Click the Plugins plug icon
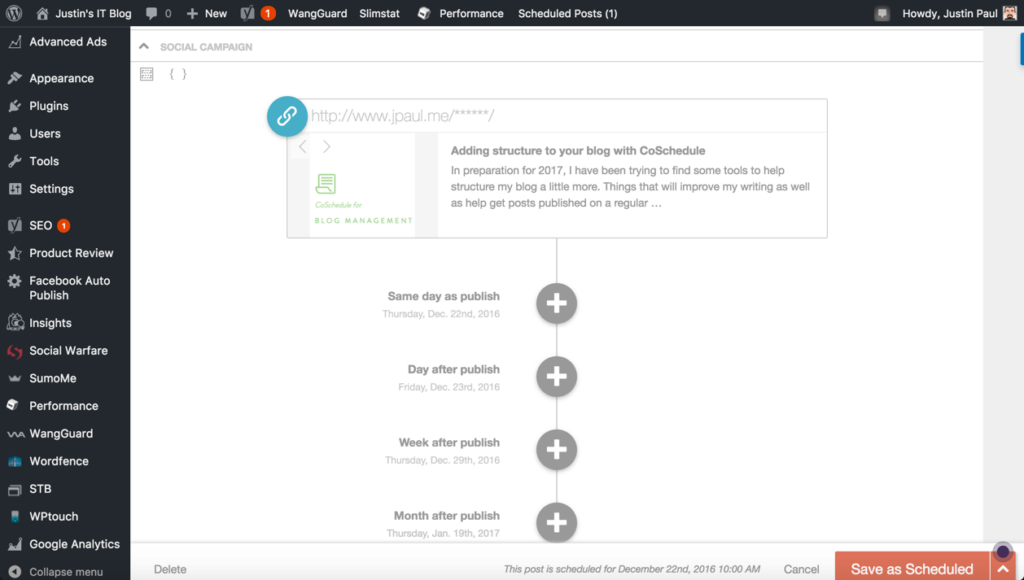The height and width of the screenshot is (580, 1024). 14,106
